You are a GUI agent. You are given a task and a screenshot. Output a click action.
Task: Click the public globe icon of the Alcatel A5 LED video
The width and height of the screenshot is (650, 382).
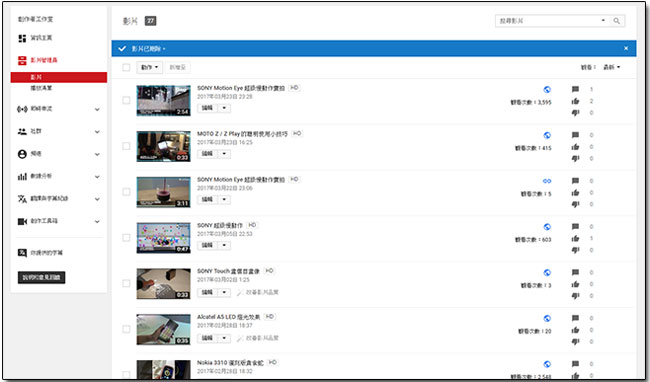tap(547, 318)
